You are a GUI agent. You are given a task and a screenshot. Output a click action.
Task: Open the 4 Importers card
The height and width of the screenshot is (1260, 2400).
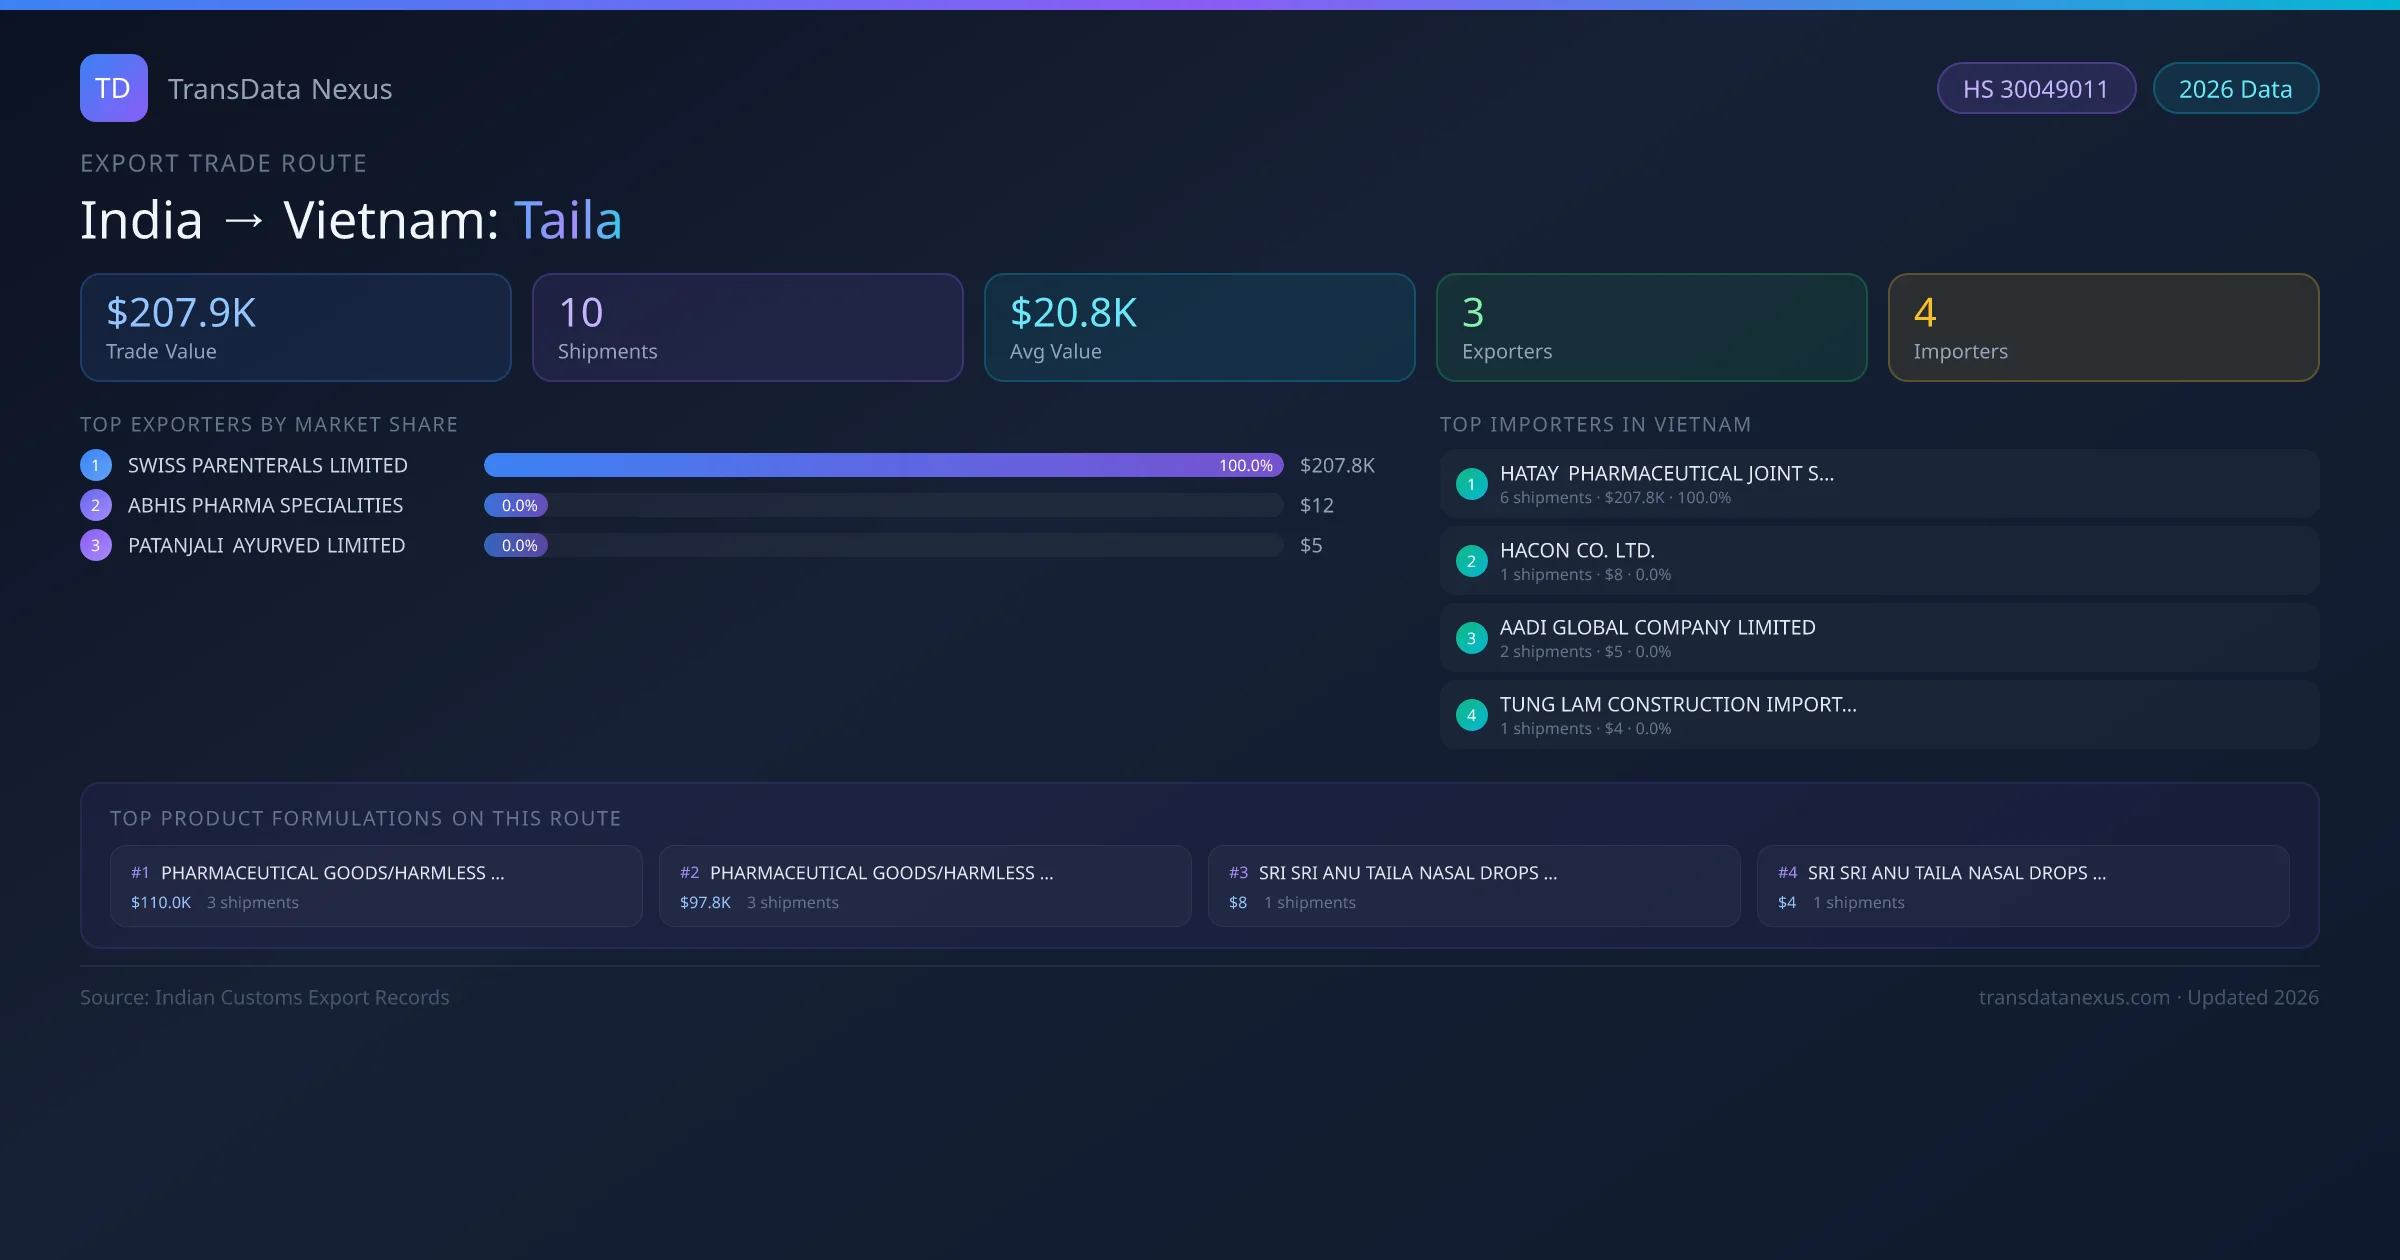pyautogui.click(x=2103, y=327)
